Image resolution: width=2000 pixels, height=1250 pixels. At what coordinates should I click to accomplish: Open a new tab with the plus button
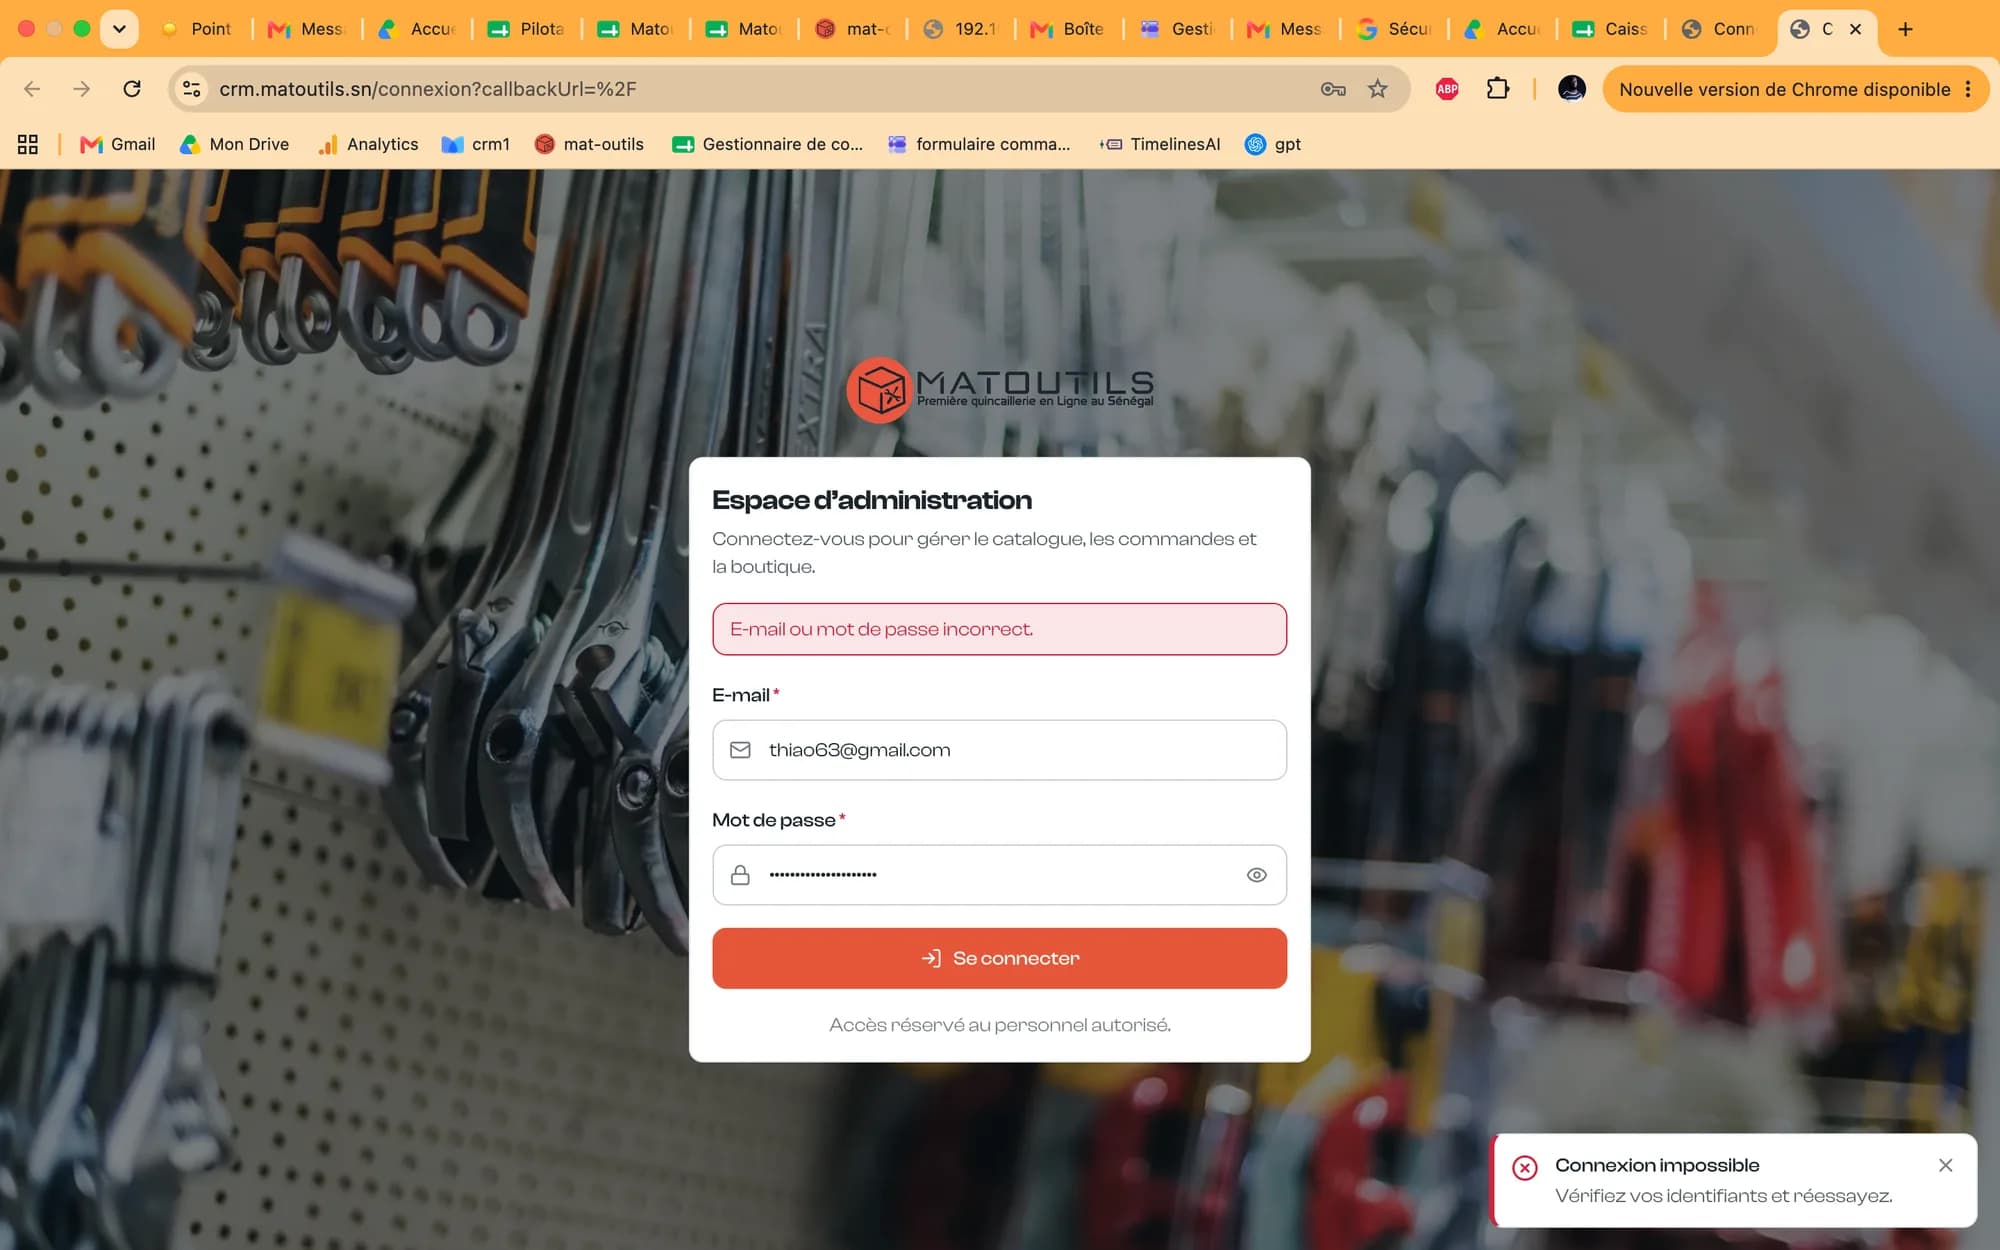(1905, 29)
